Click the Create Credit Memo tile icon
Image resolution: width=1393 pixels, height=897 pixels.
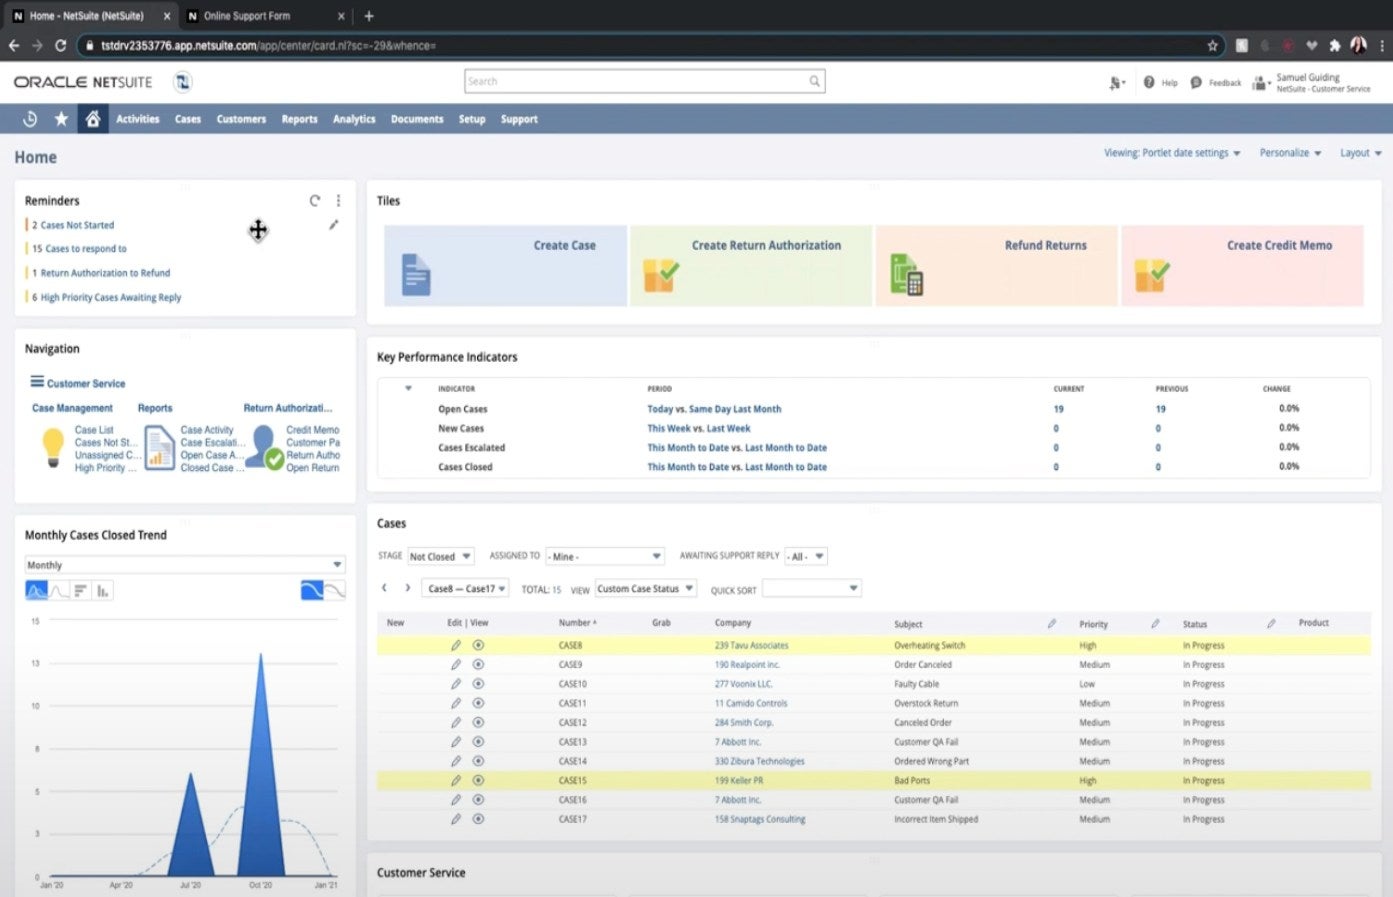(x=1152, y=275)
